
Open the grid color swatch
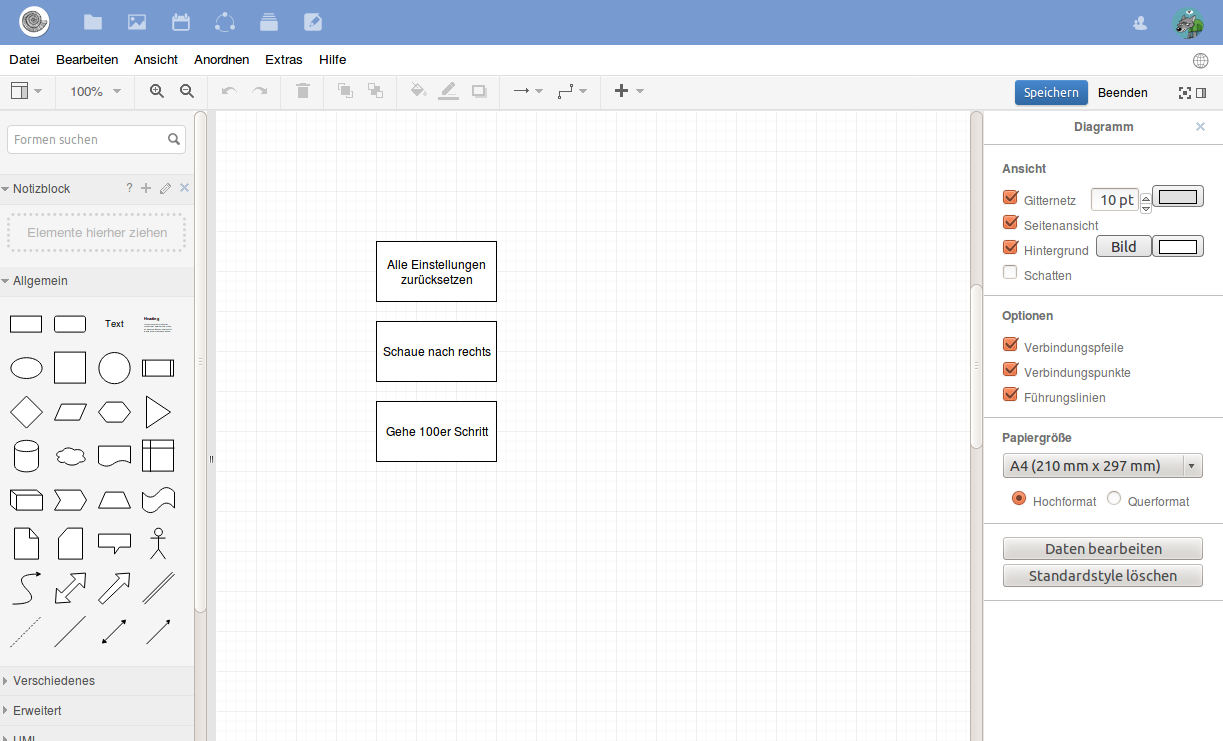(x=1178, y=197)
